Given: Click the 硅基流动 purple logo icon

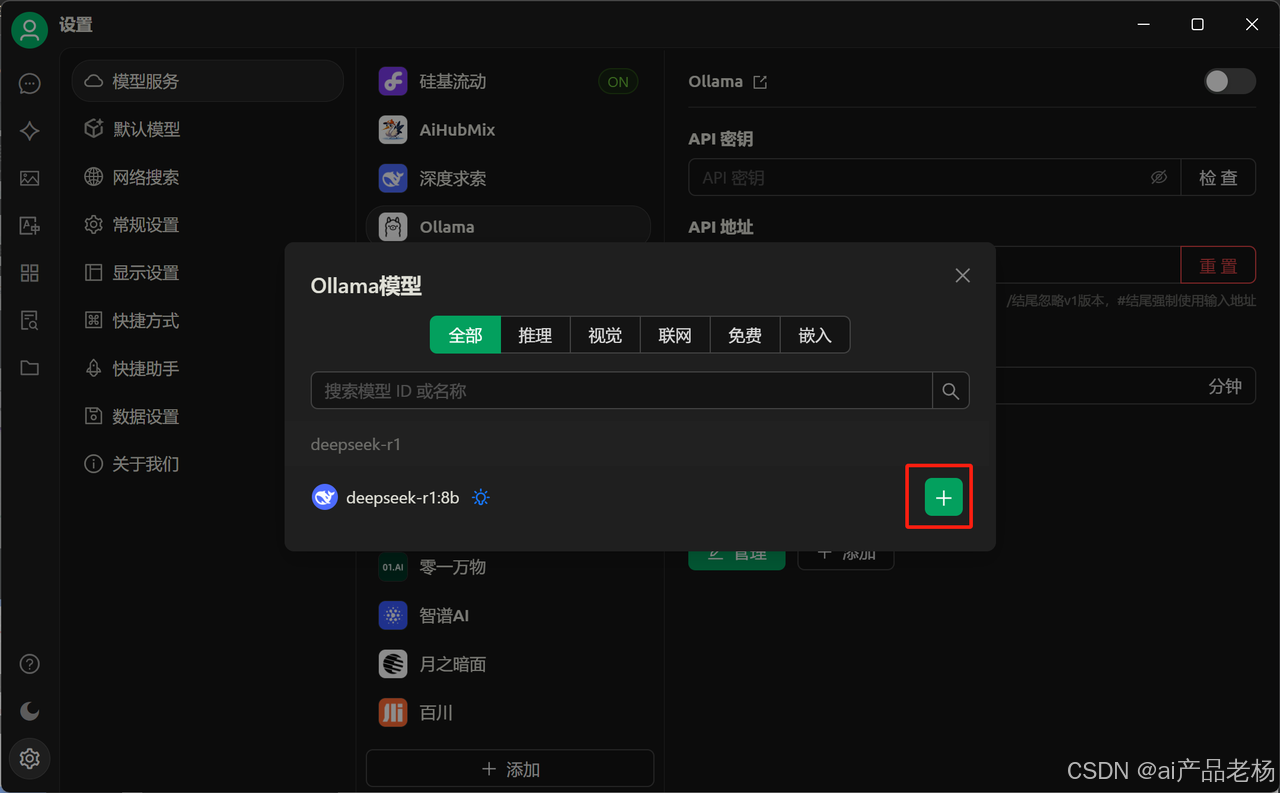Looking at the screenshot, I should tap(393, 82).
